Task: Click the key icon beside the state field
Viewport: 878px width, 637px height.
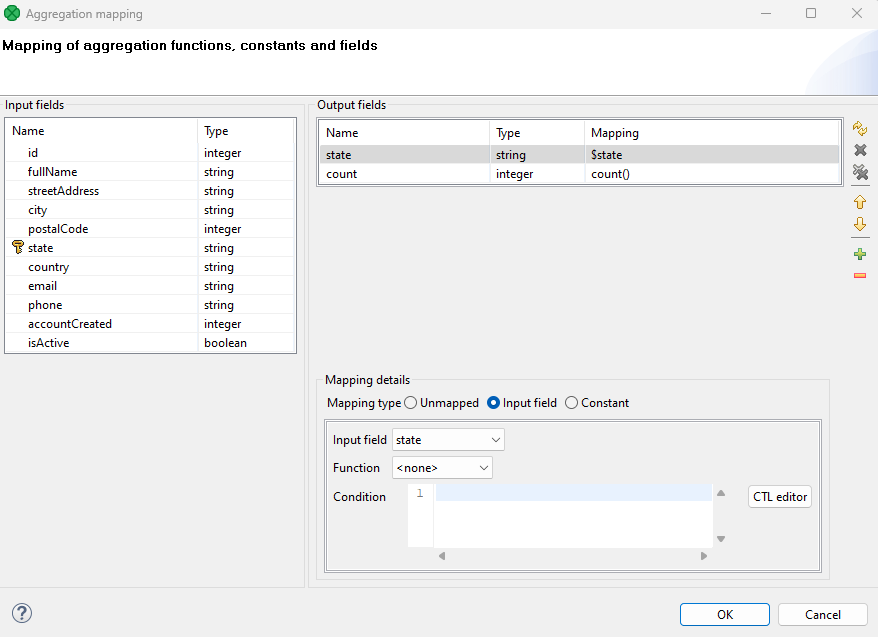Action: click(x=17, y=247)
